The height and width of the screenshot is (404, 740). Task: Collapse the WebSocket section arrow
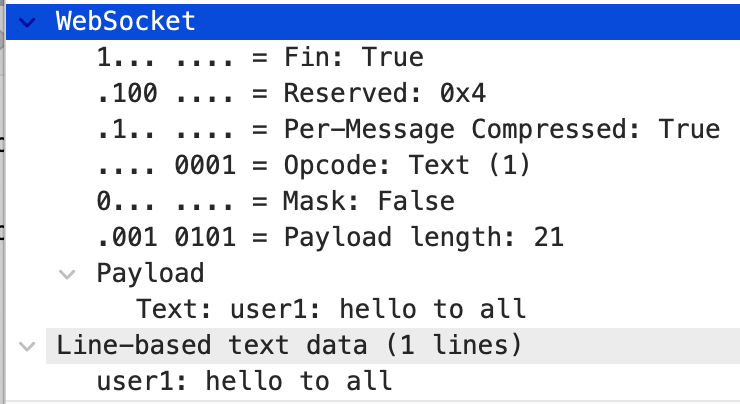click(27, 20)
